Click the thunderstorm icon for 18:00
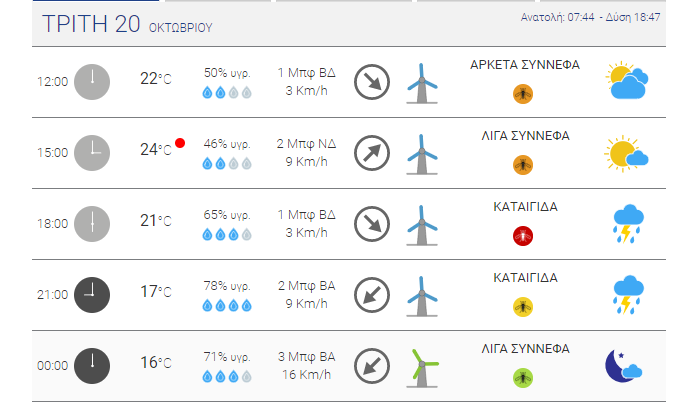The width and height of the screenshot is (697, 402). tap(628, 224)
